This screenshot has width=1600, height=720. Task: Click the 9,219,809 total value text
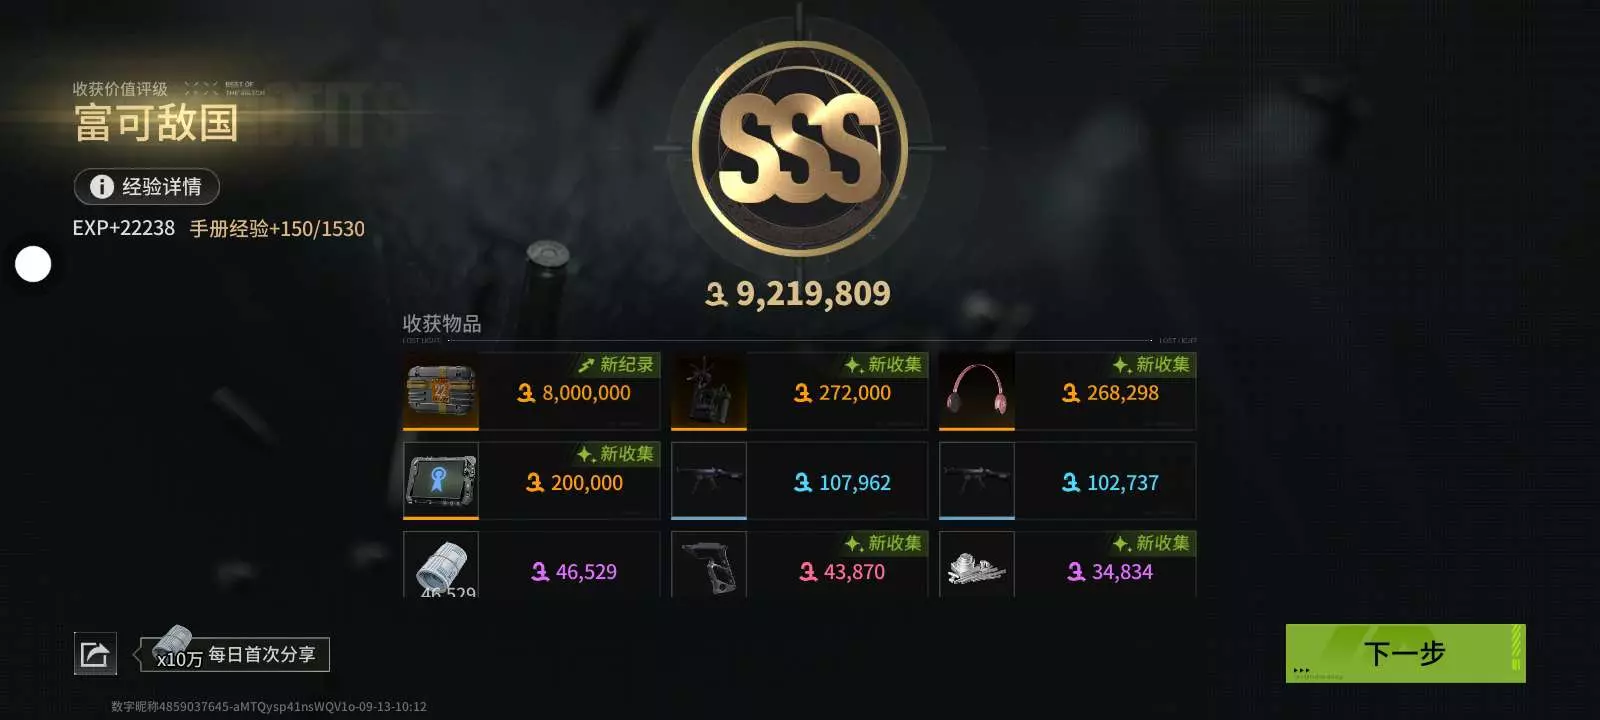pyautogui.click(x=798, y=293)
